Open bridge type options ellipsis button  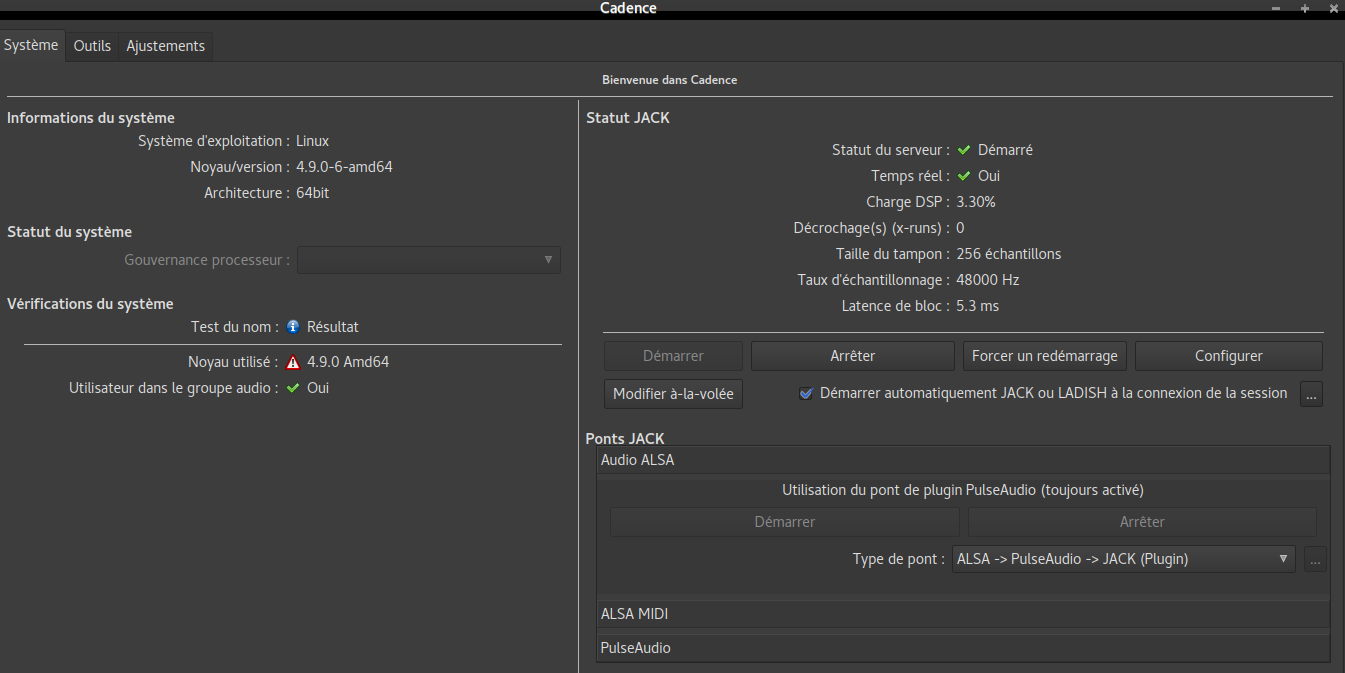(1315, 560)
